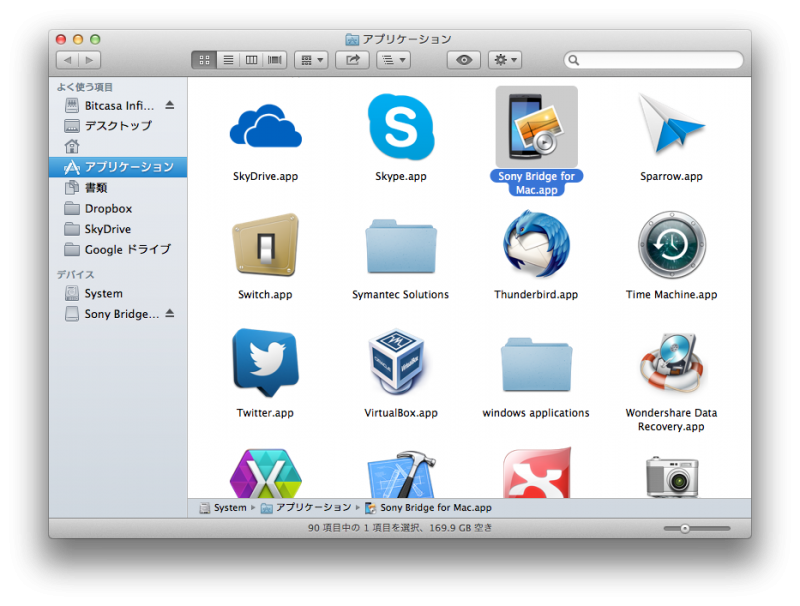Select Wondershare Data Recovery.app icon

tap(672, 363)
